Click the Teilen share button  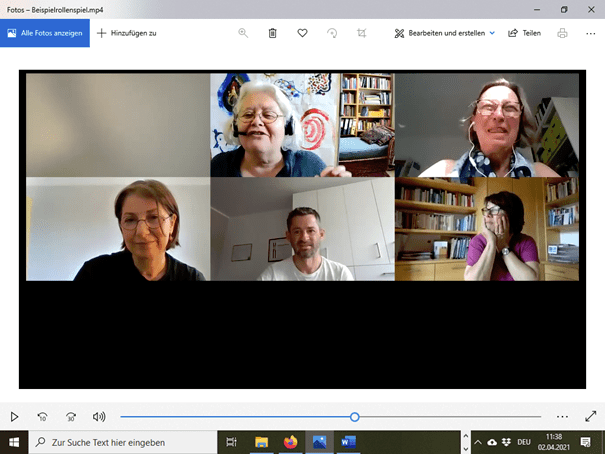pyautogui.click(x=525, y=33)
